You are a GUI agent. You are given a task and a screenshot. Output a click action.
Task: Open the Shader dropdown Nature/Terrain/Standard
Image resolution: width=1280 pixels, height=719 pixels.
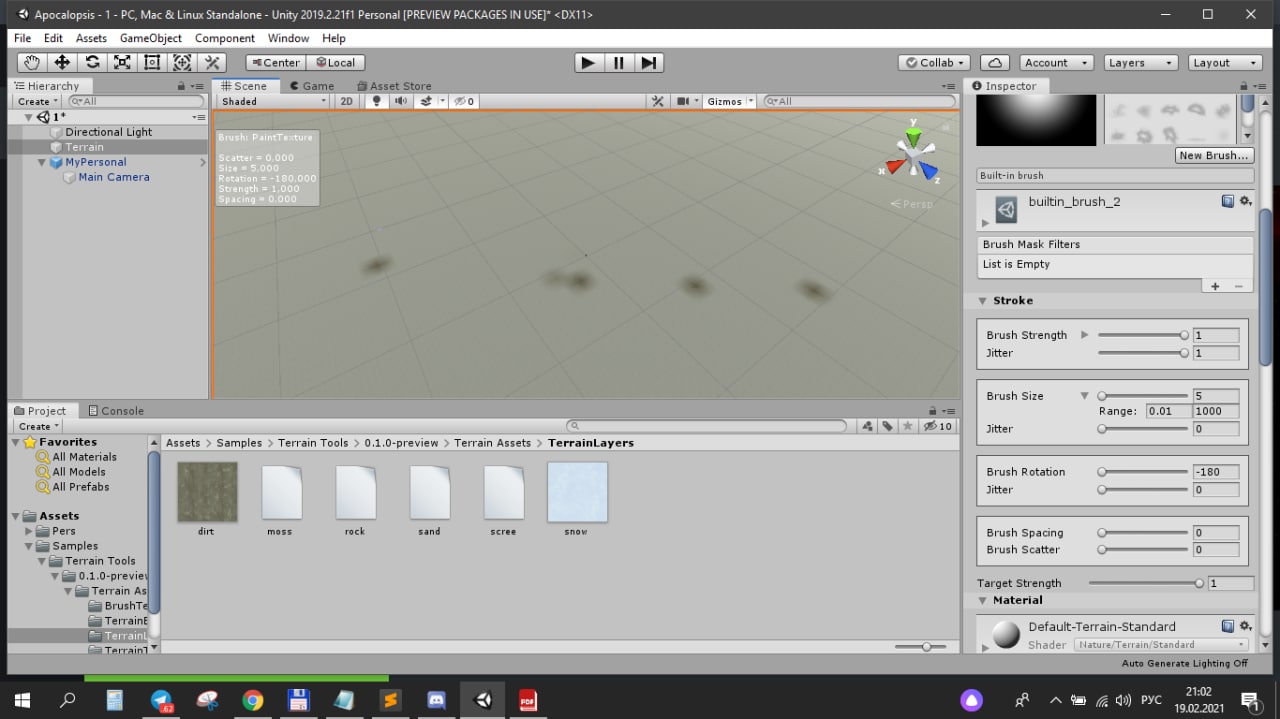(x=1162, y=645)
